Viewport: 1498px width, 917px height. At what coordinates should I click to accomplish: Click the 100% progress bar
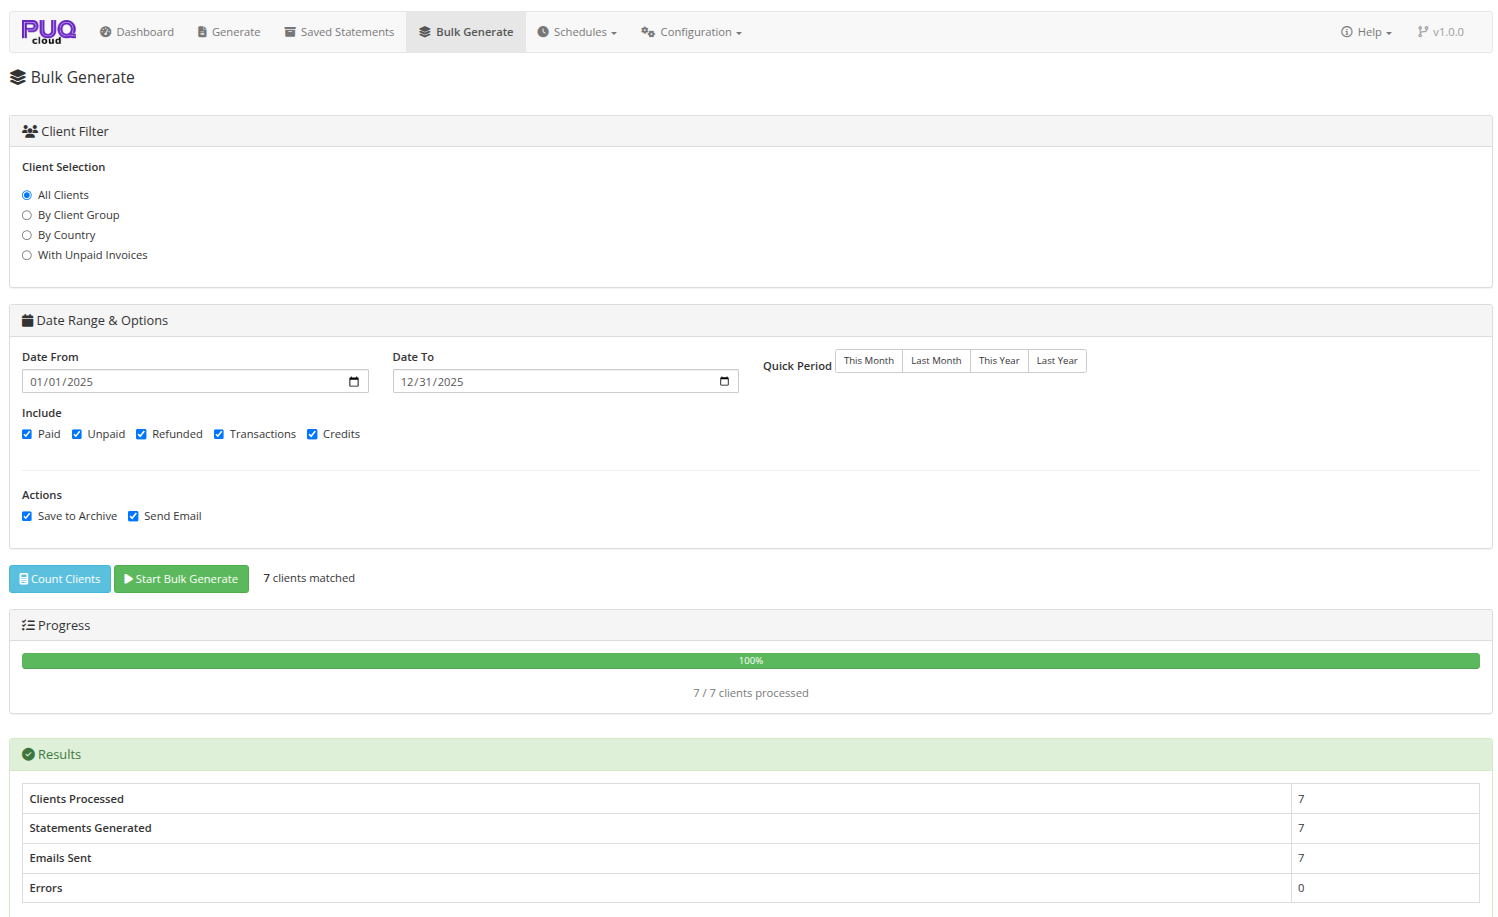coord(750,660)
